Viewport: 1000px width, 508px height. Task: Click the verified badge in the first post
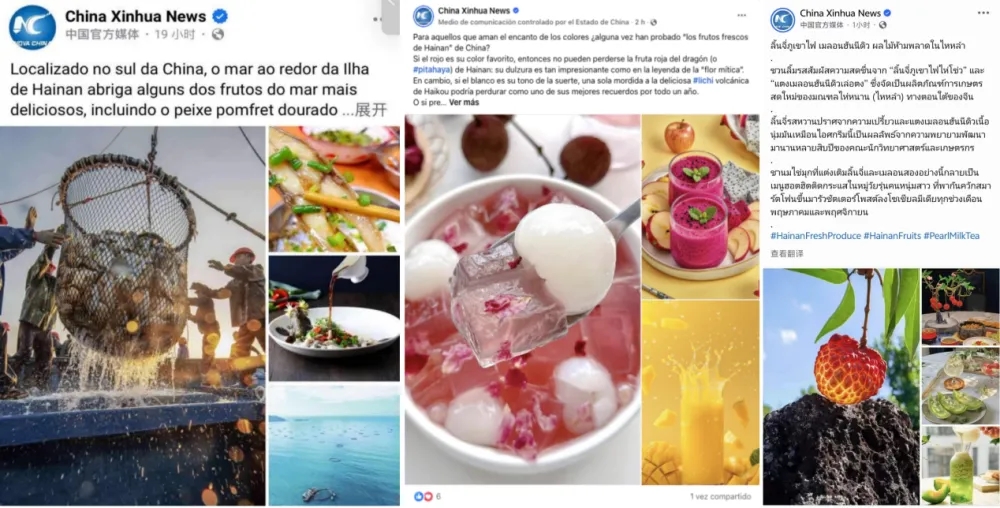tap(220, 16)
